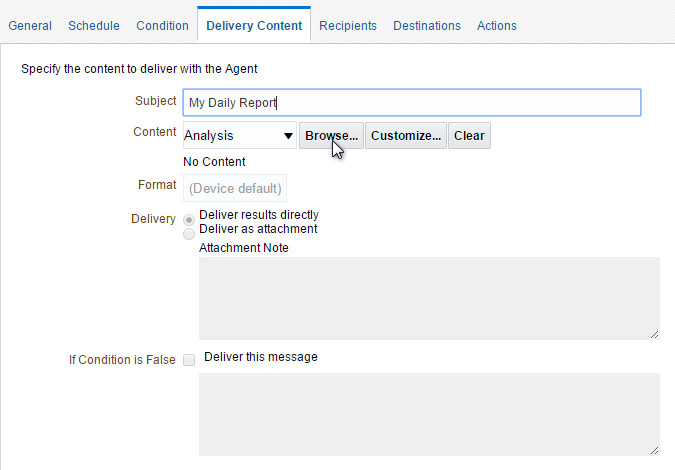The width and height of the screenshot is (675, 470).
Task: Select Deliver as attachment radio button
Action: [x=189, y=234]
